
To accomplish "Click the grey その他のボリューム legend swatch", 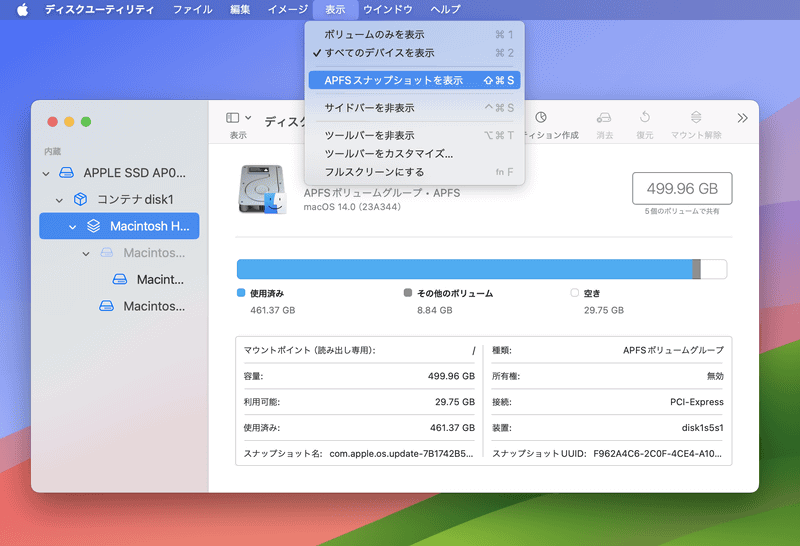I will point(408,292).
